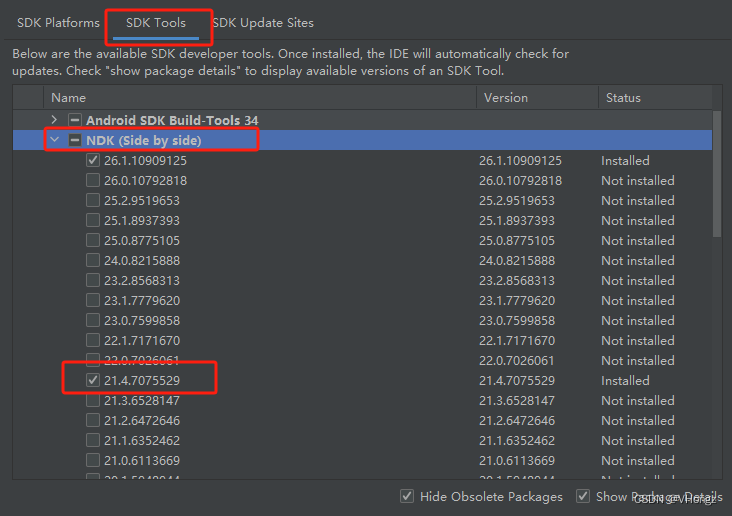Image resolution: width=732 pixels, height=516 pixels.
Task: Check NDK version 24.0.8215888
Action: coord(93,260)
